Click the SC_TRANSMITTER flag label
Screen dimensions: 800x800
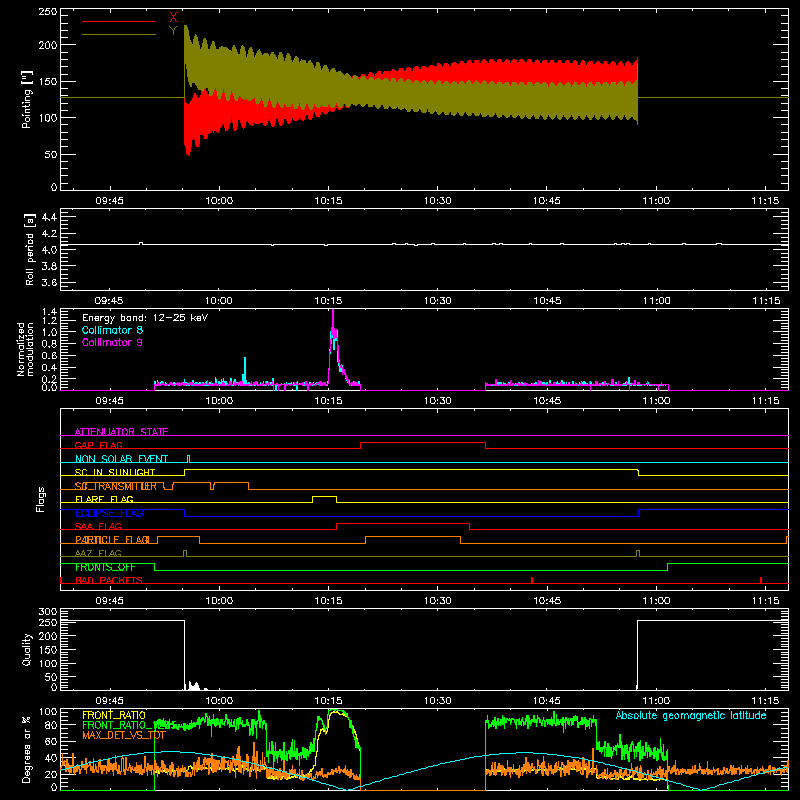[116, 486]
